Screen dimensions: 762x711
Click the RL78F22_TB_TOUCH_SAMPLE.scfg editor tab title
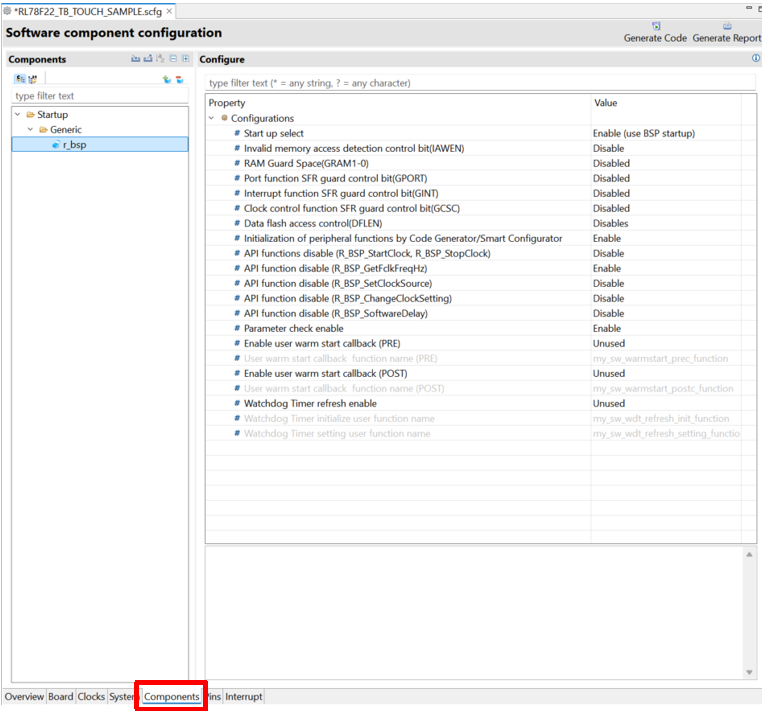click(x=88, y=11)
